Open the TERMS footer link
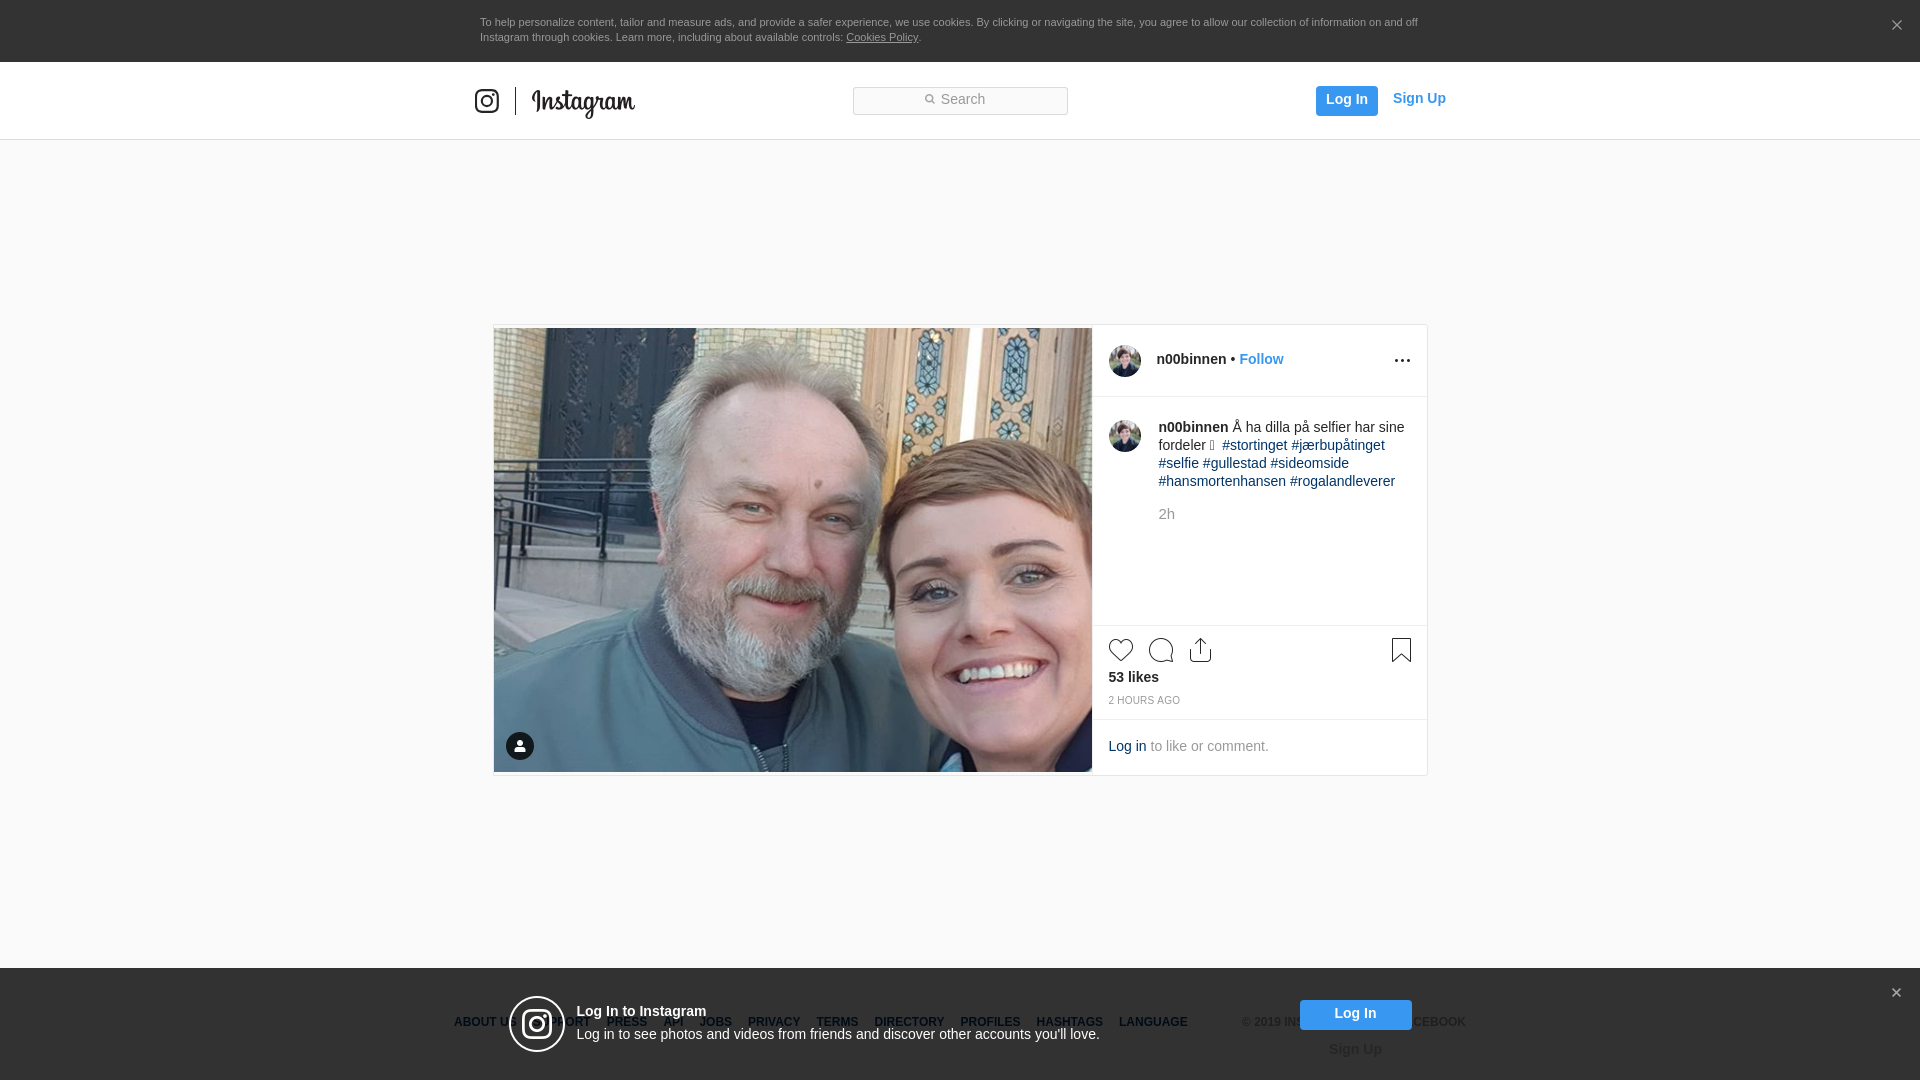The width and height of the screenshot is (1920, 1080). [x=837, y=1022]
